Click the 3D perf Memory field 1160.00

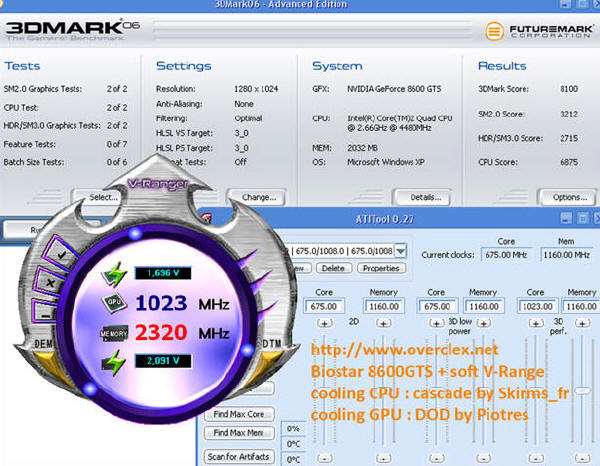(x=580, y=306)
